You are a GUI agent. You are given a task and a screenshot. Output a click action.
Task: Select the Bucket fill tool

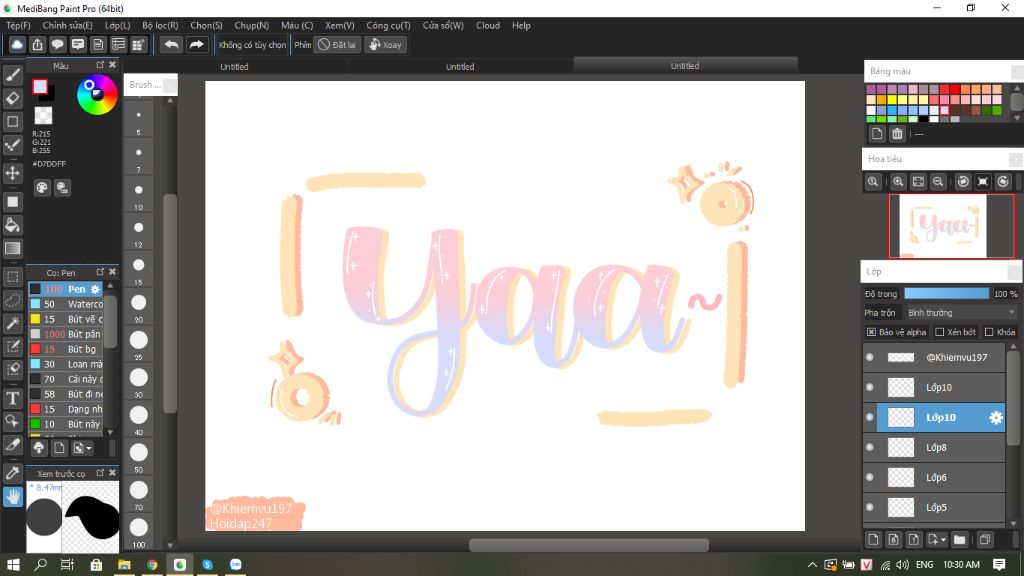tap(12, 225)
